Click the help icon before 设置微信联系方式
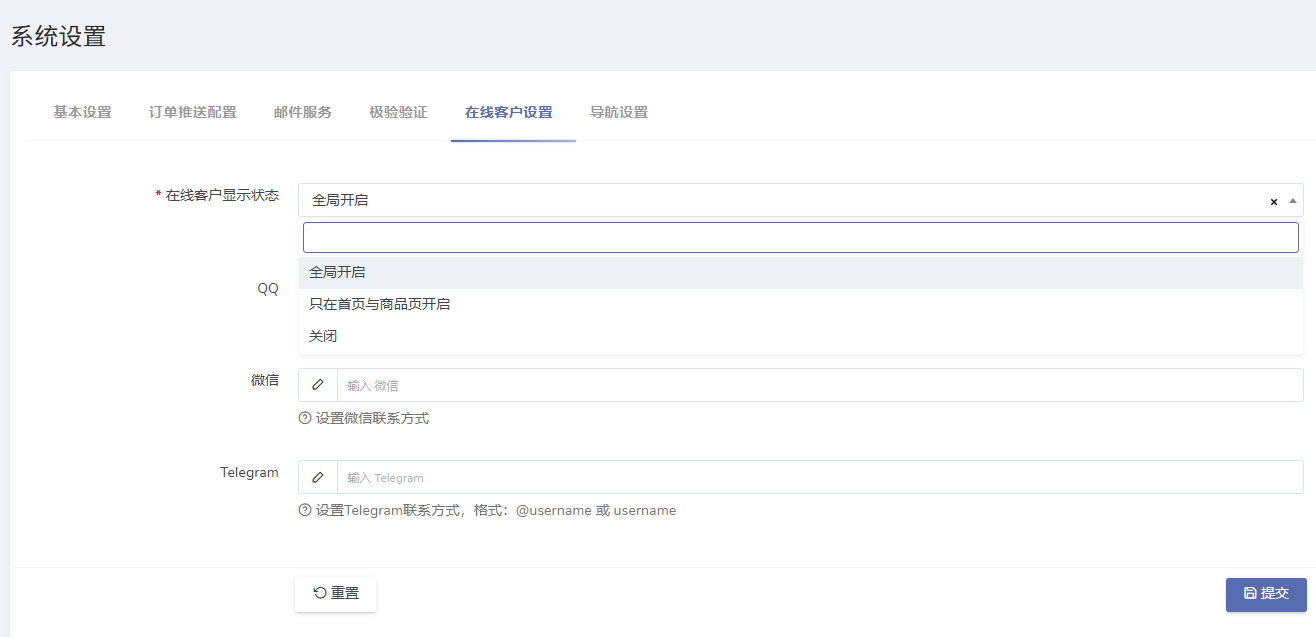Screen dimensions: 1316x637 305,418
